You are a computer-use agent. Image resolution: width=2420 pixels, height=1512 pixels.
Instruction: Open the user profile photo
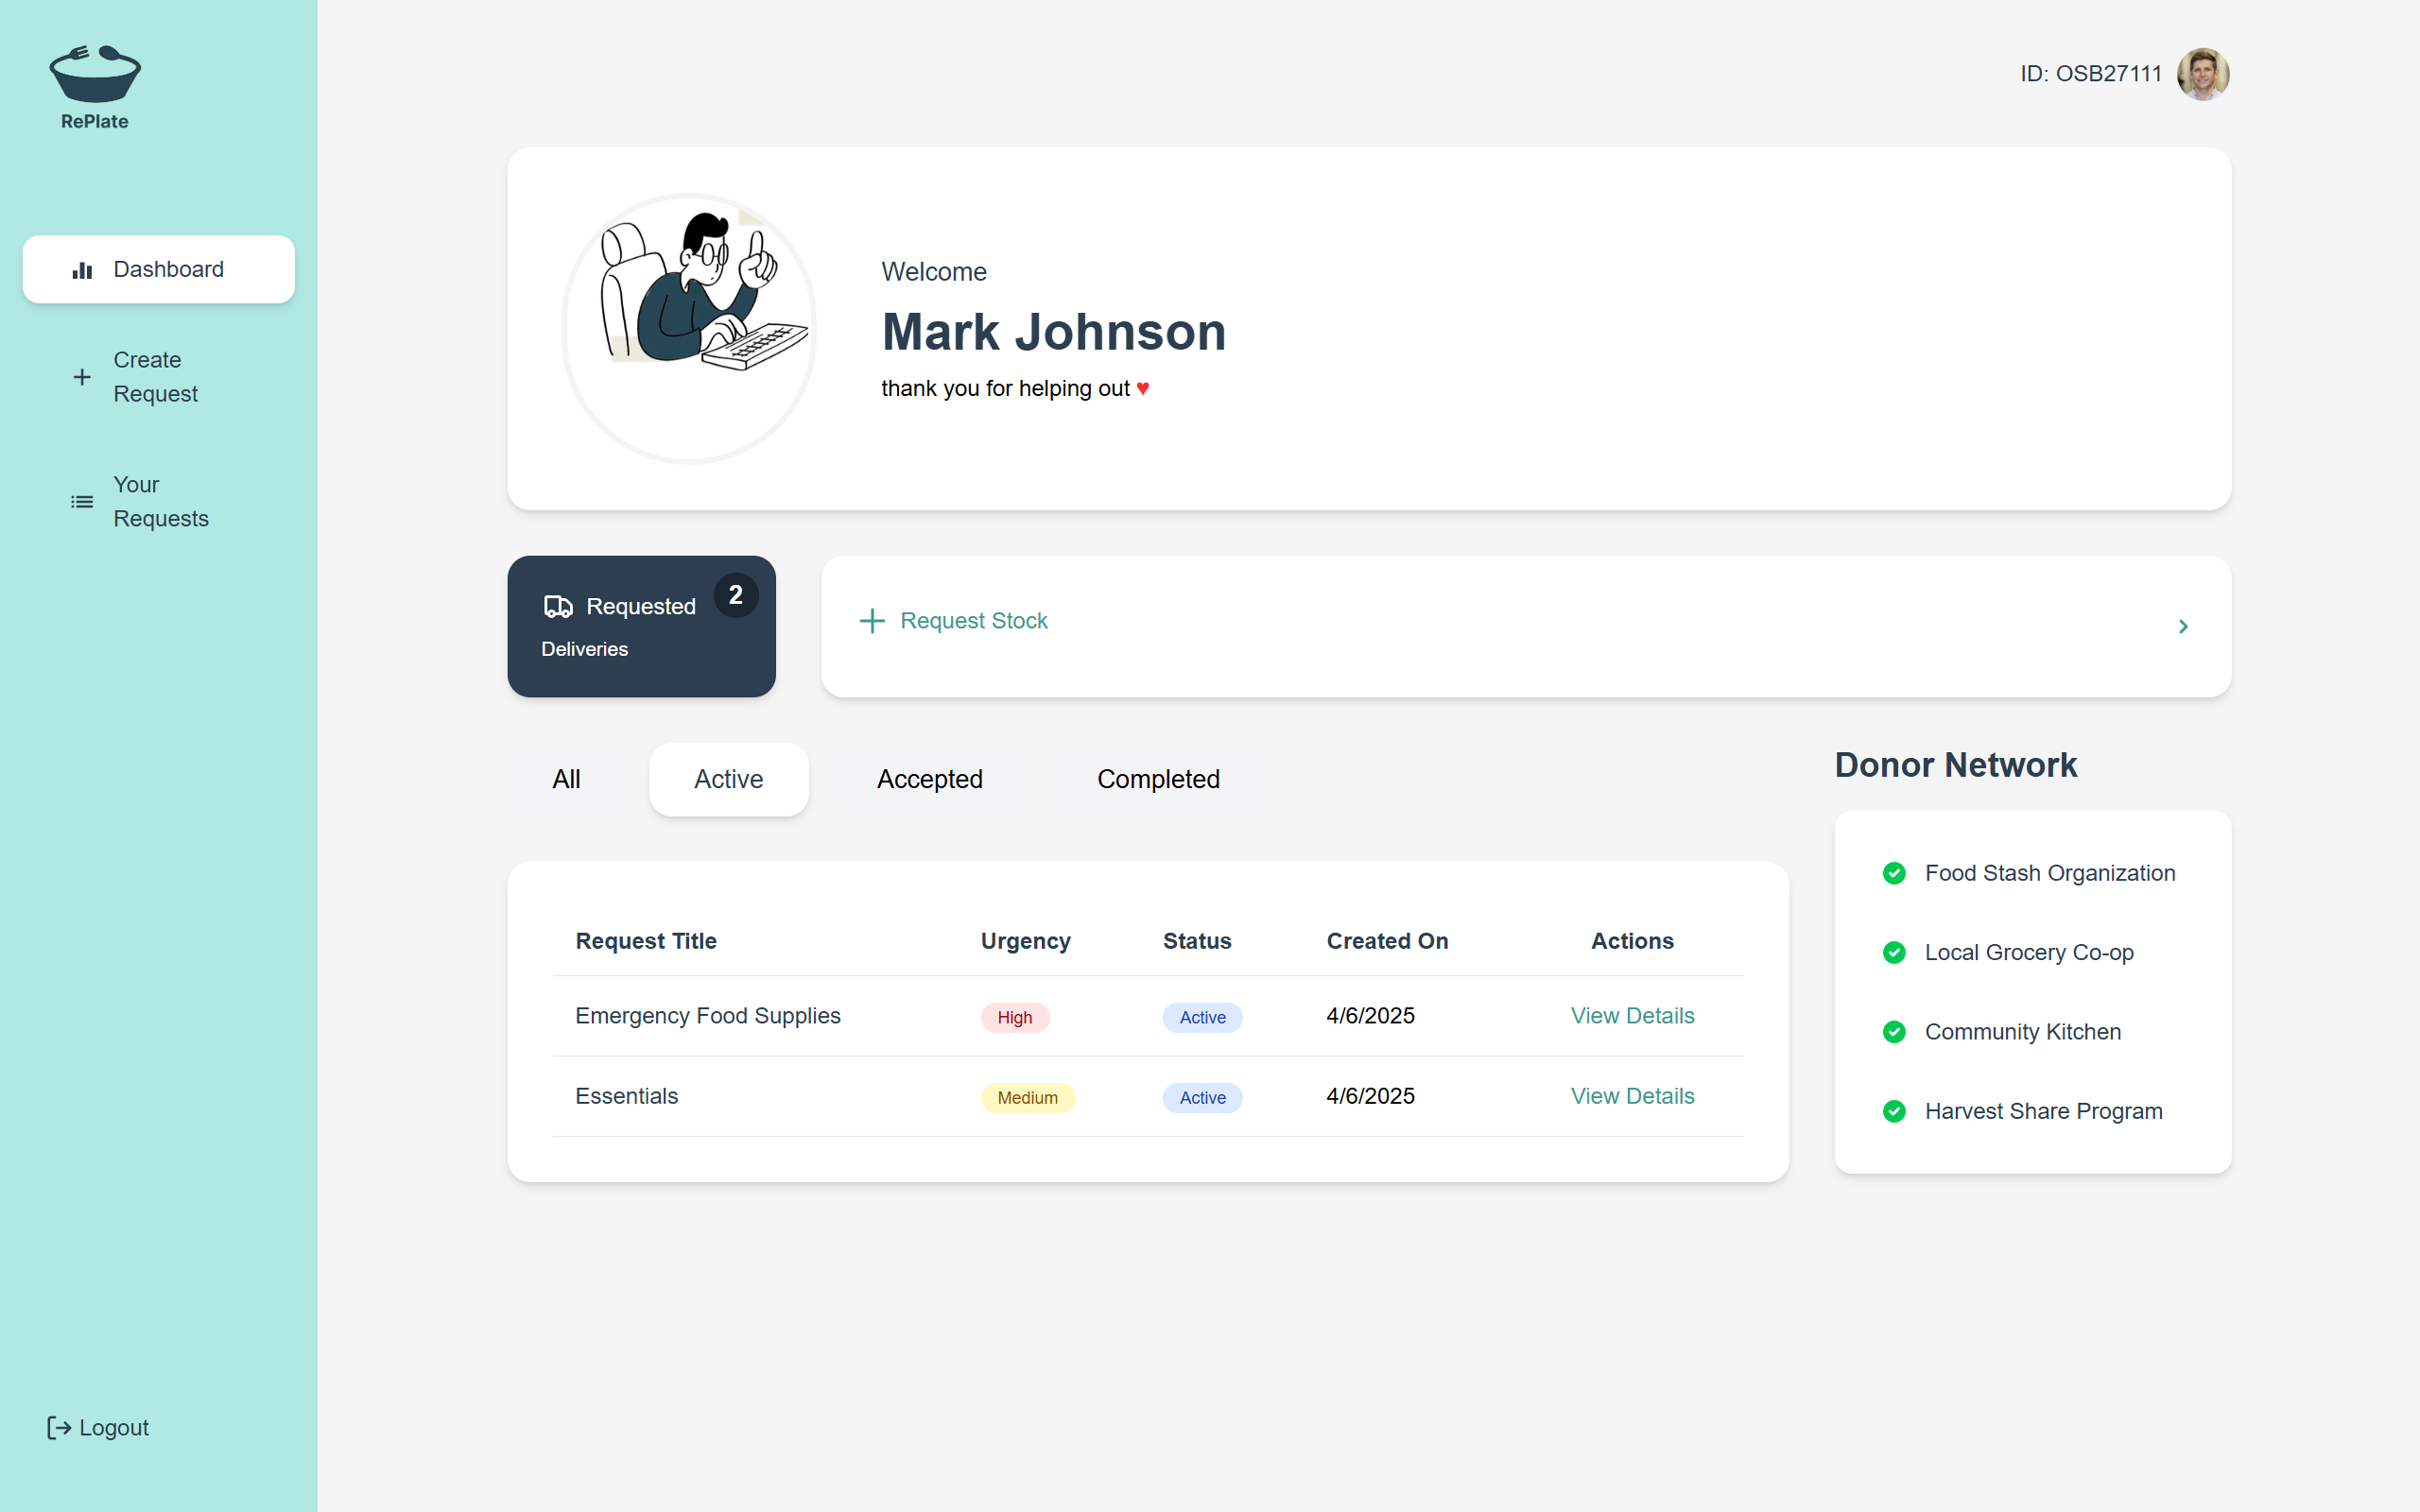[2202, 74]
